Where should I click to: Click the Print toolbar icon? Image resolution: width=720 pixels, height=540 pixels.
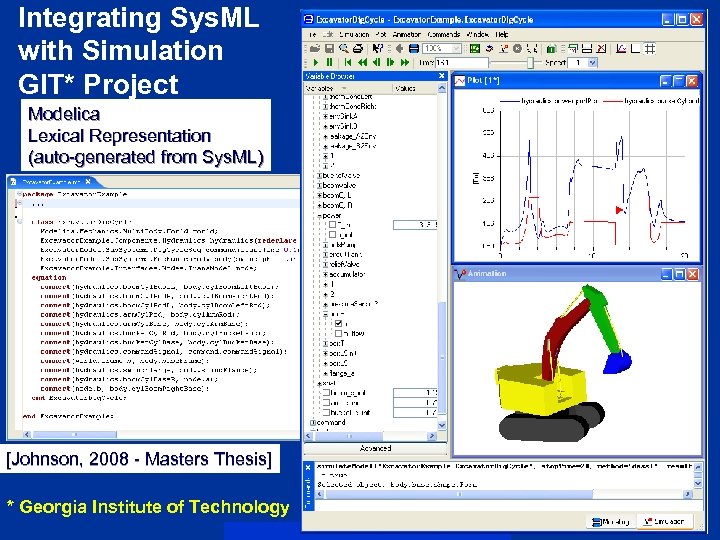pos(358,48)
